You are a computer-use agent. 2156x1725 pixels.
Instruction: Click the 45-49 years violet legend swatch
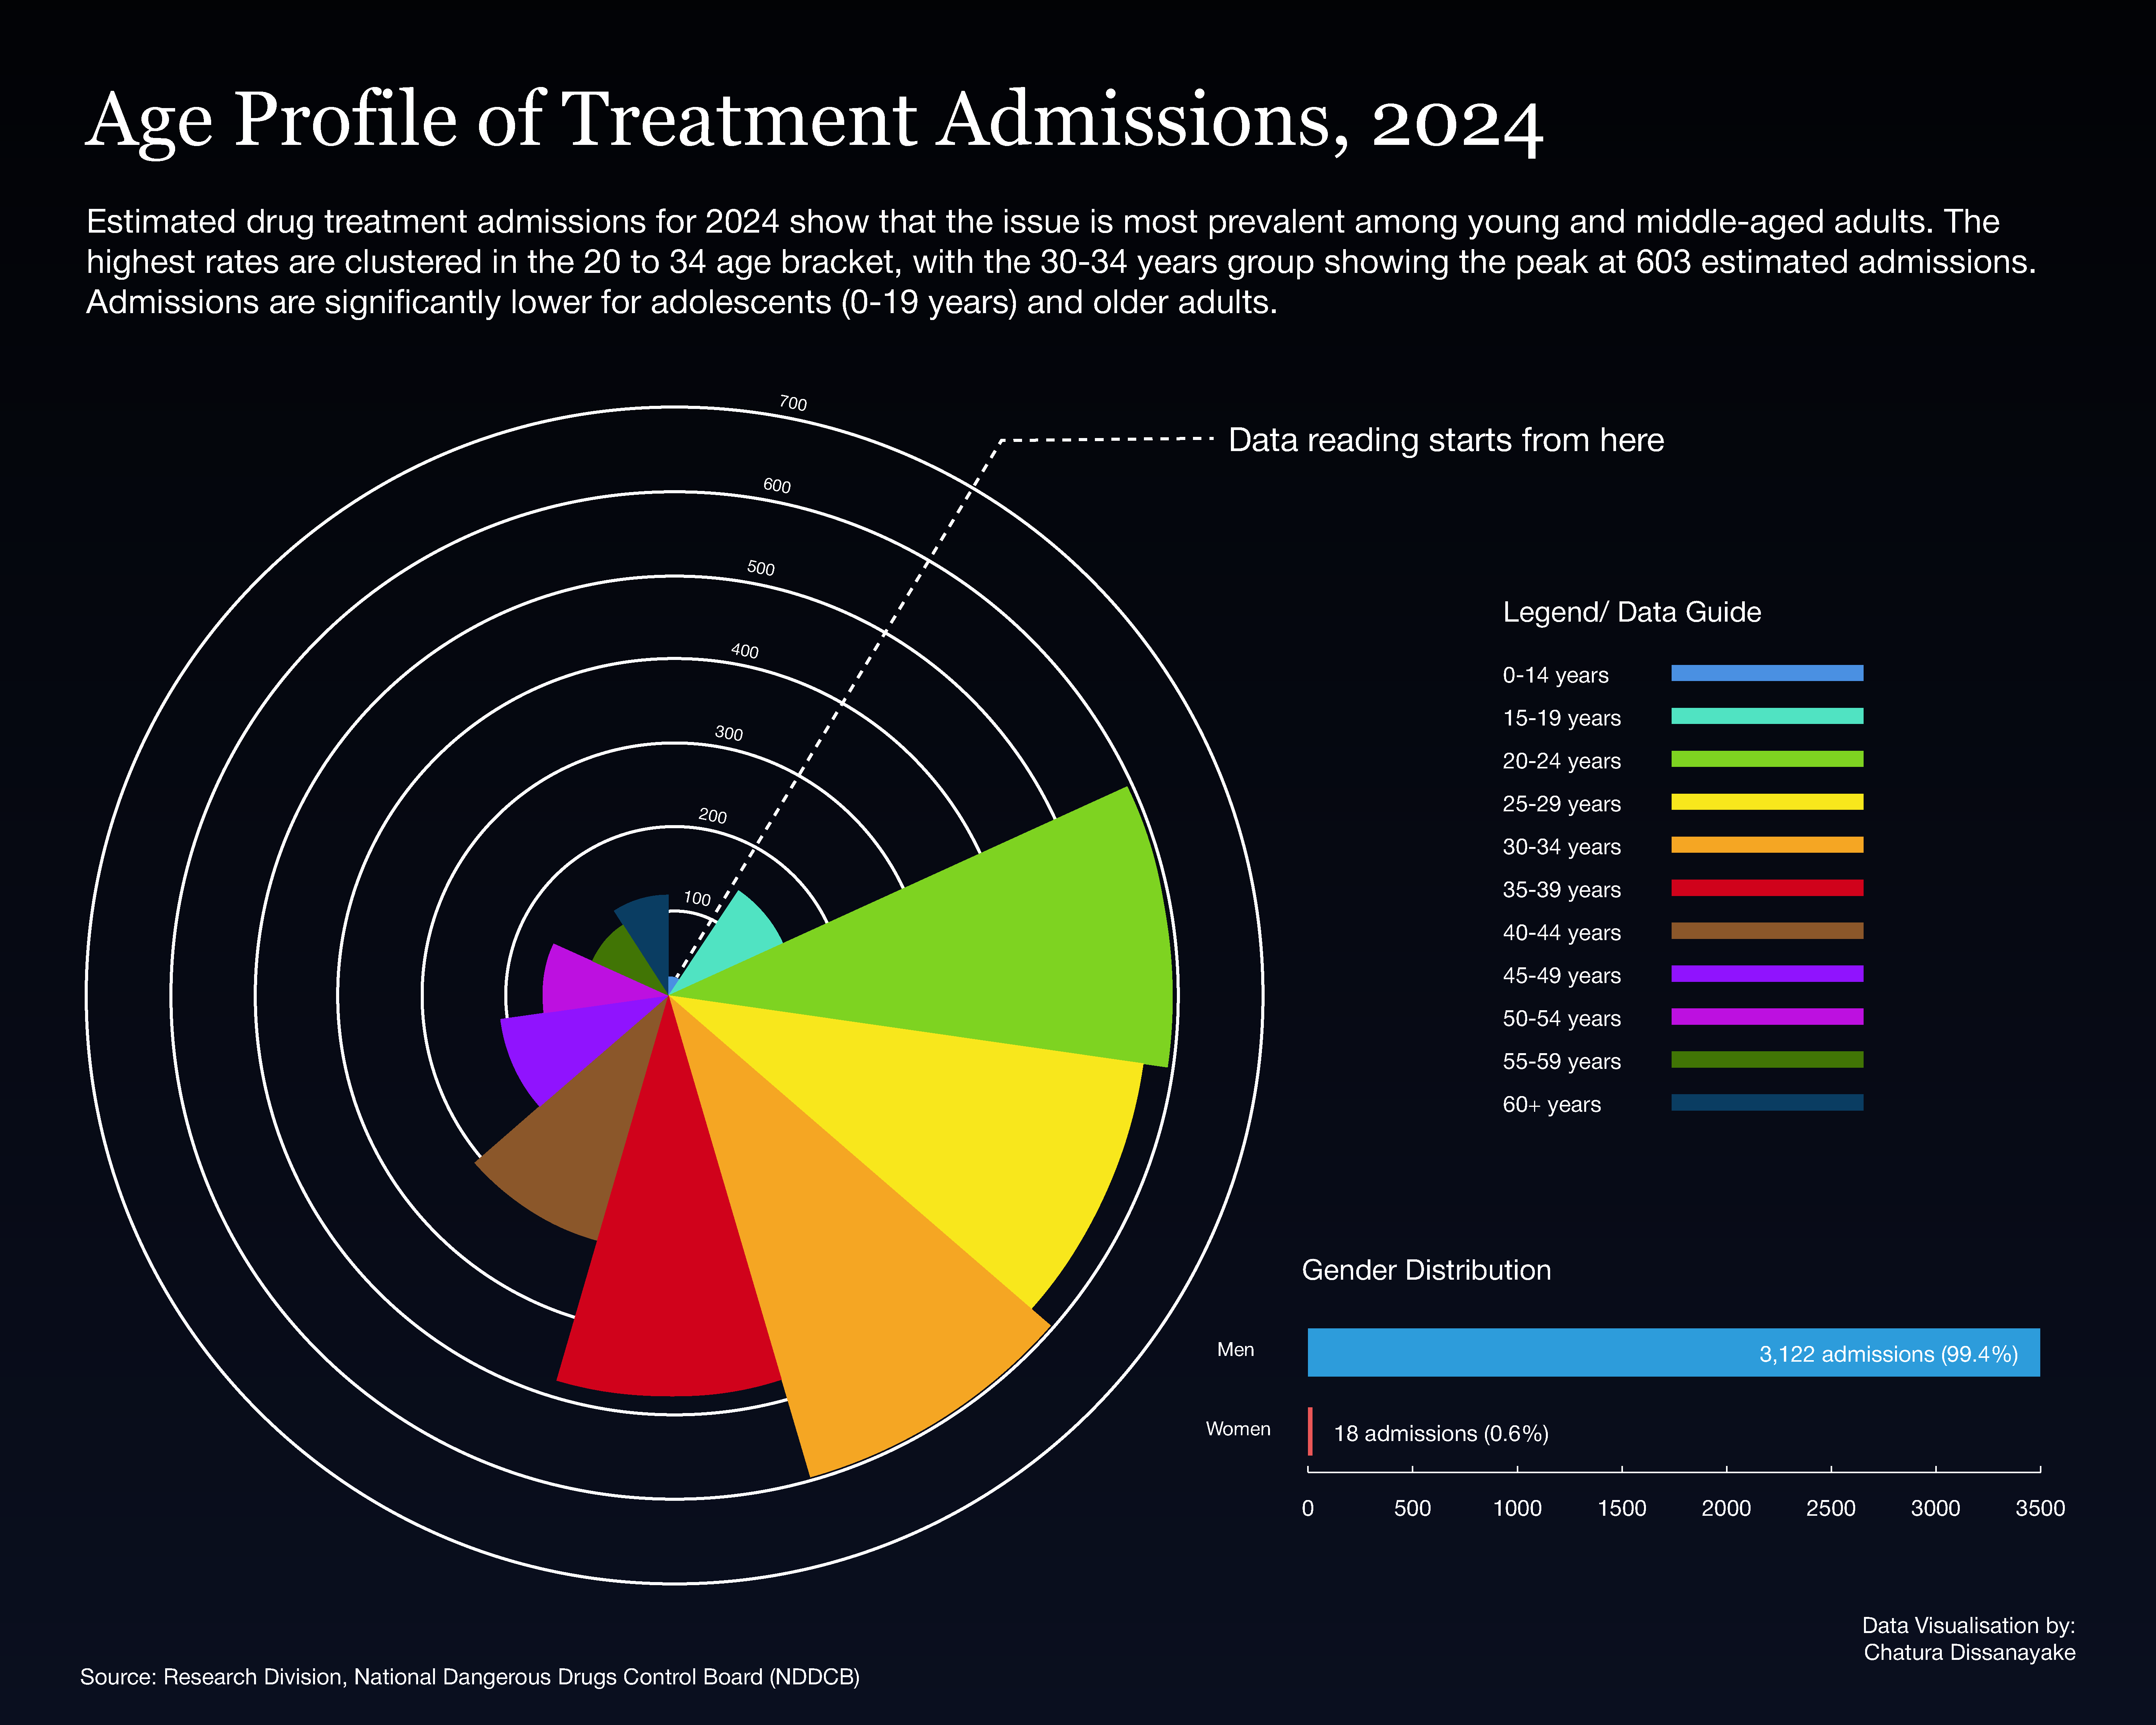click(x=1767, y=974)
